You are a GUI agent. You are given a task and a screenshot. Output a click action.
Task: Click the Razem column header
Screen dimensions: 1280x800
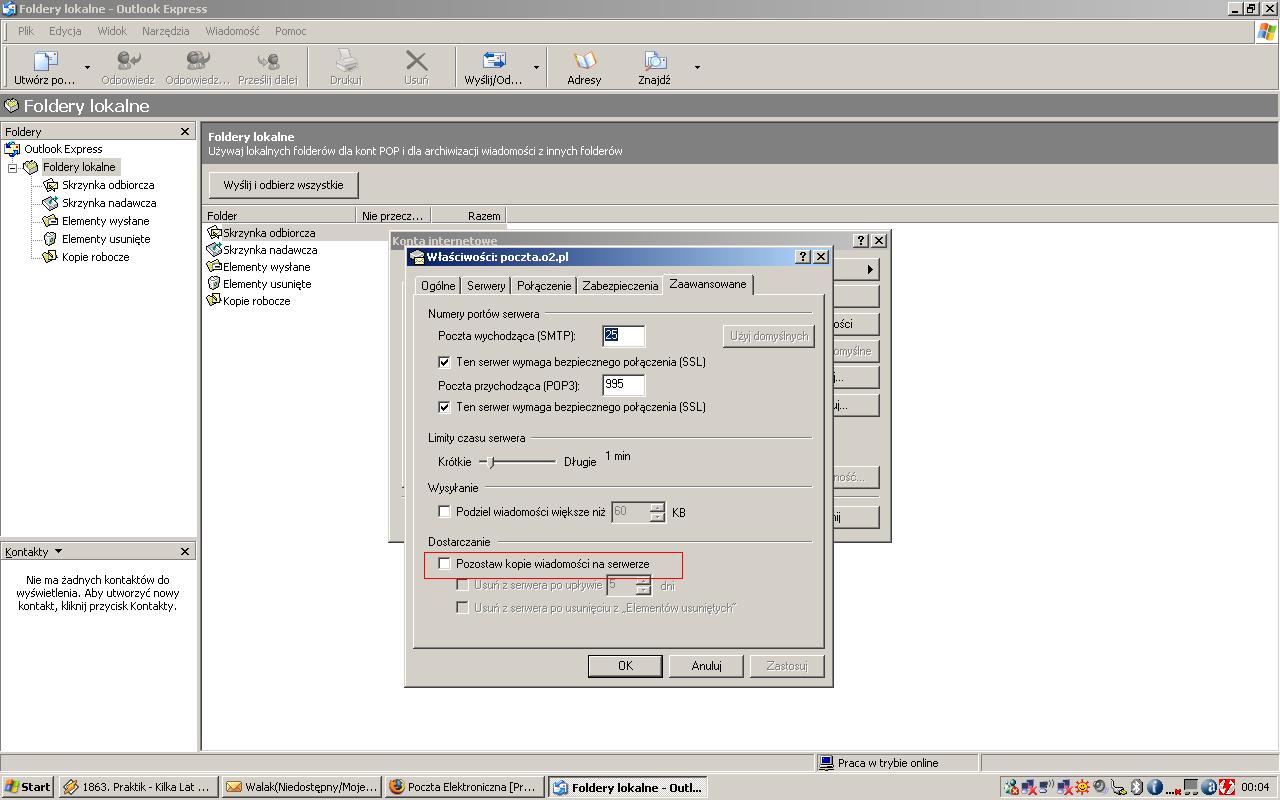click(470, 215)
